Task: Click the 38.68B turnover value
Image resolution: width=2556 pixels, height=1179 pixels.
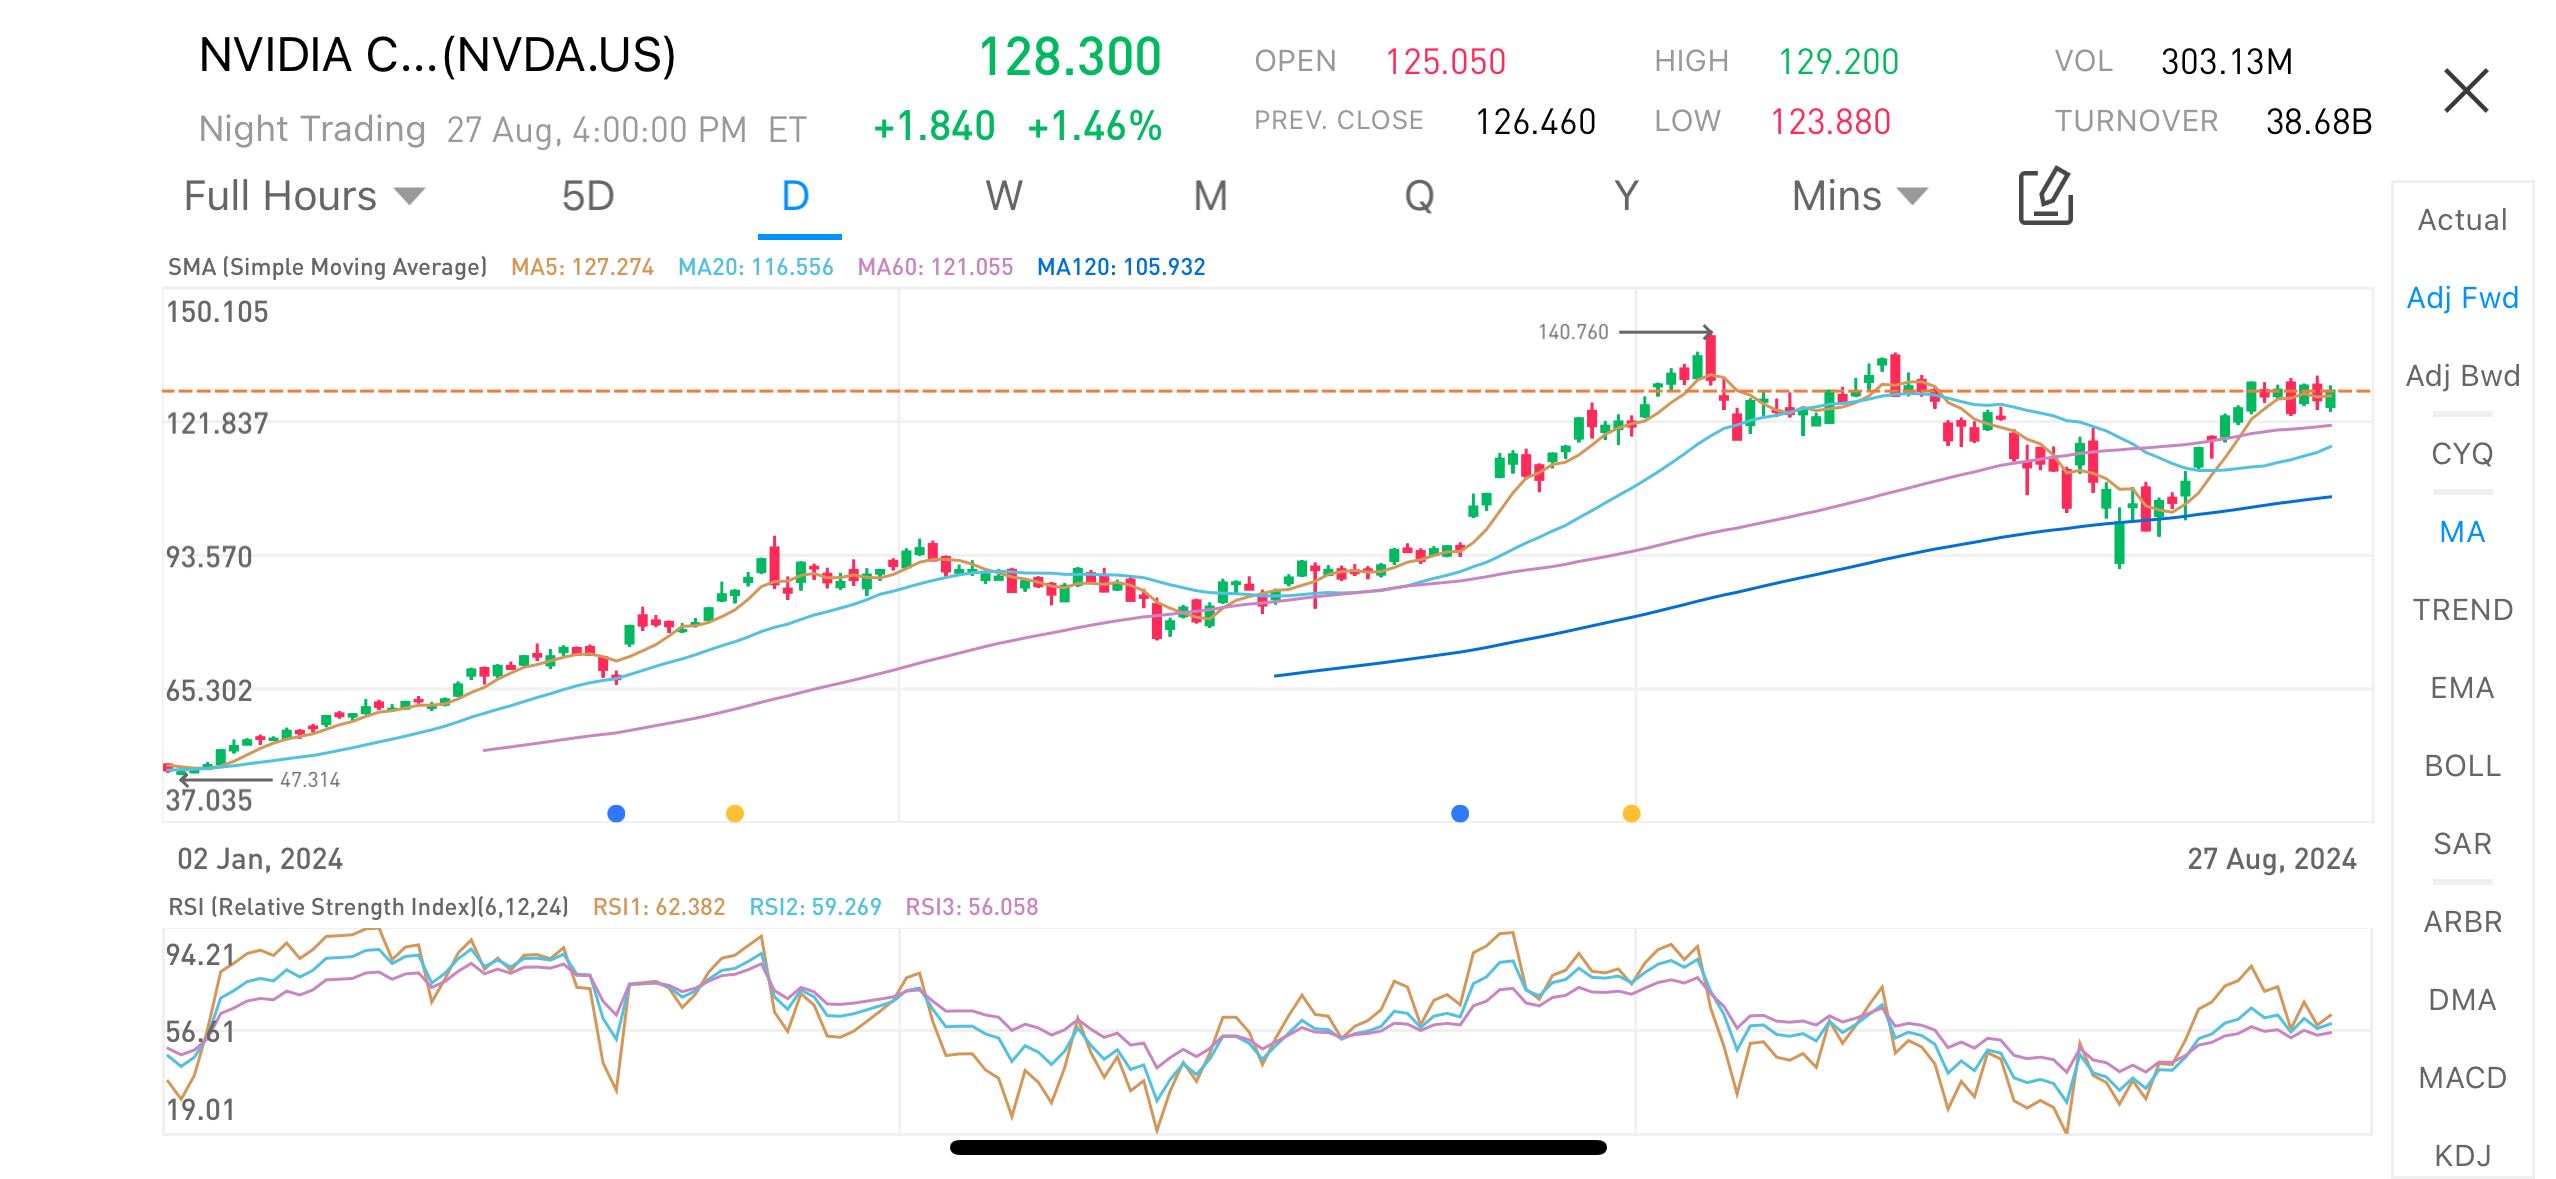Action: pyautogui.click(x=2318, y=122)
